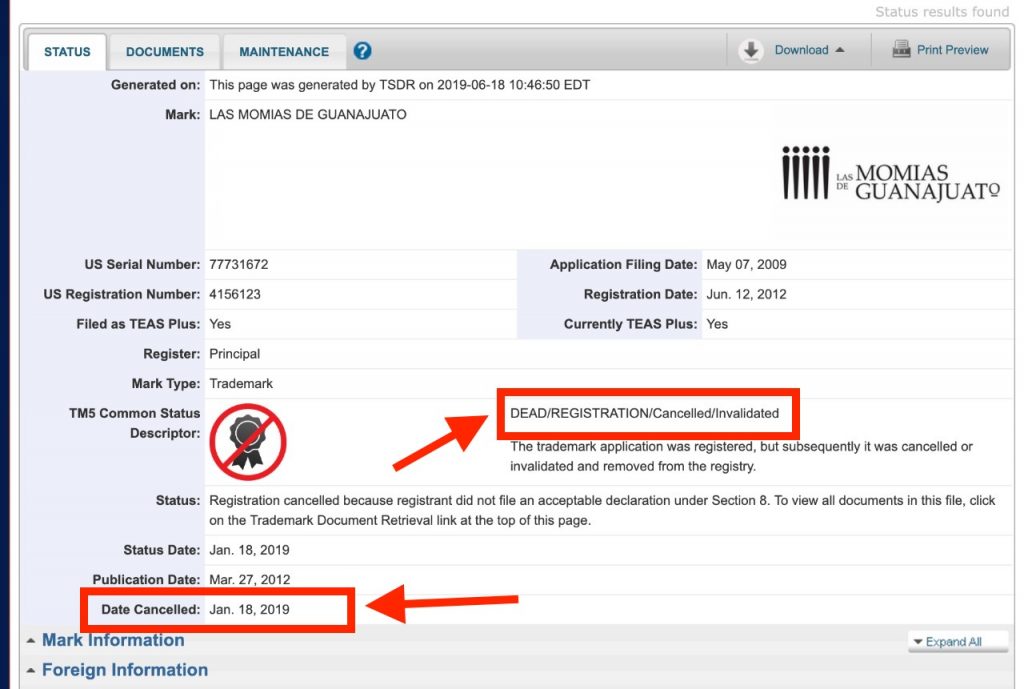1024x689 pixels.
Task: Switch to the DOCUMENTS tab
Action: pos(164,51)
